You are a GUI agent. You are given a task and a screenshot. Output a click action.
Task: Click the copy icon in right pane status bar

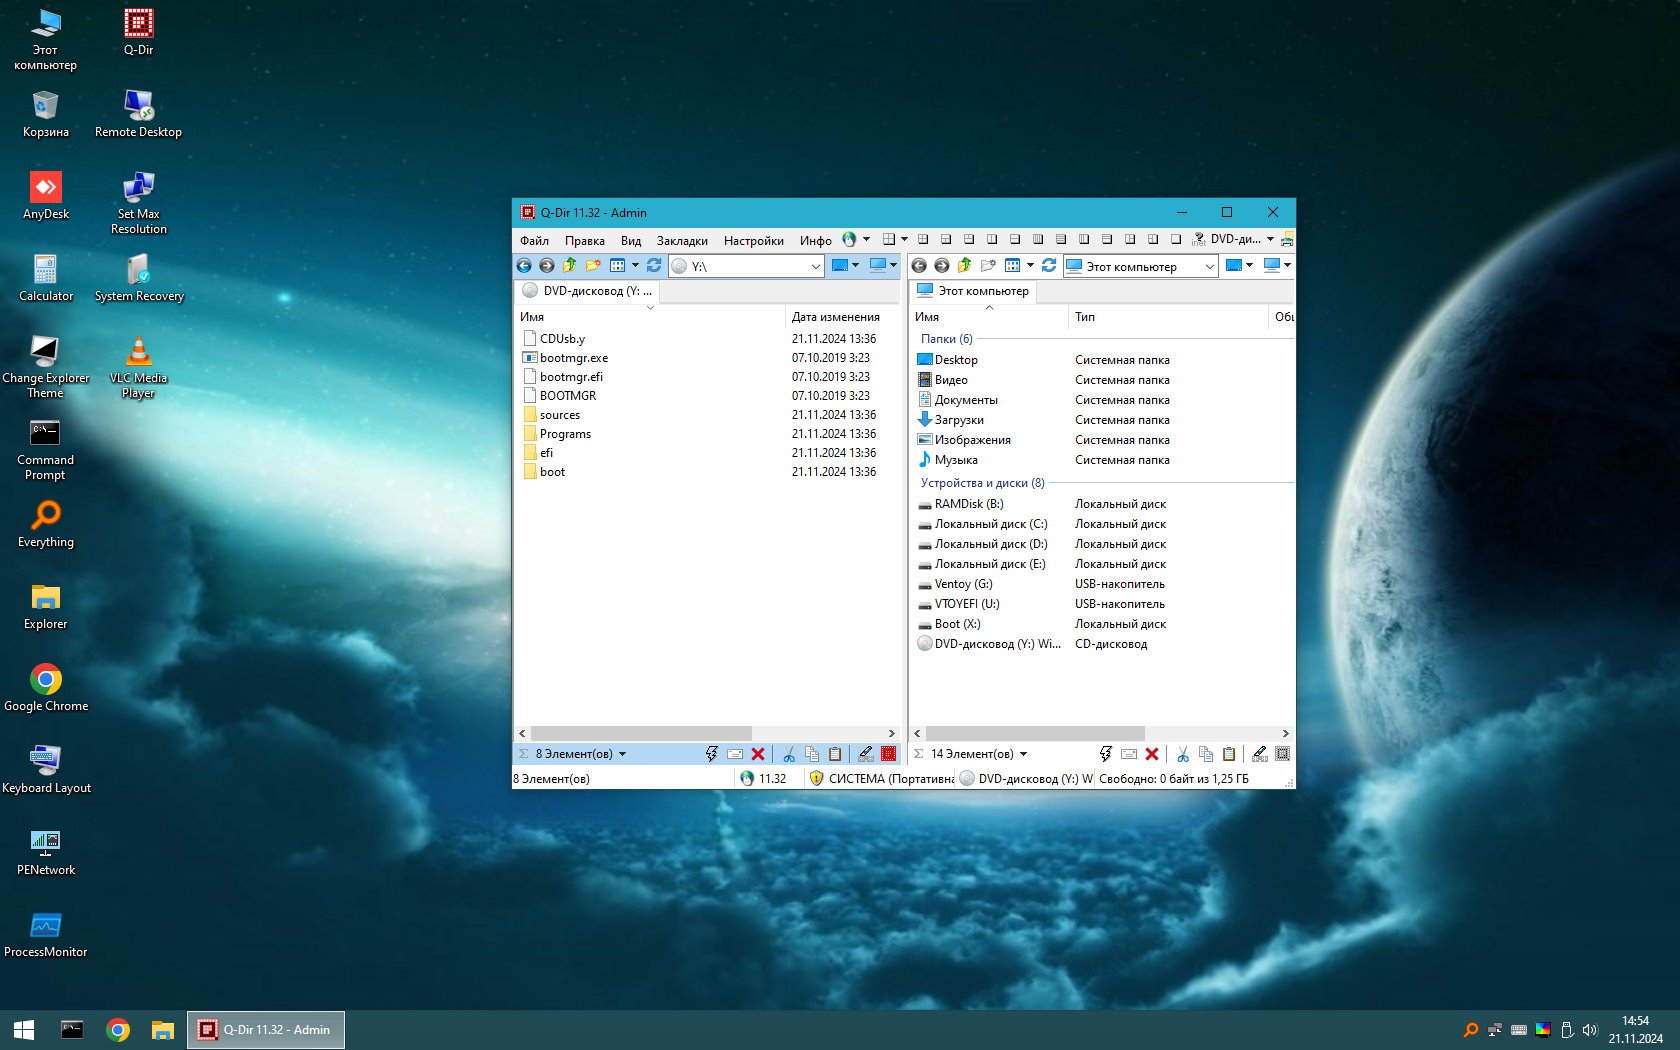tap(1206, 754)
